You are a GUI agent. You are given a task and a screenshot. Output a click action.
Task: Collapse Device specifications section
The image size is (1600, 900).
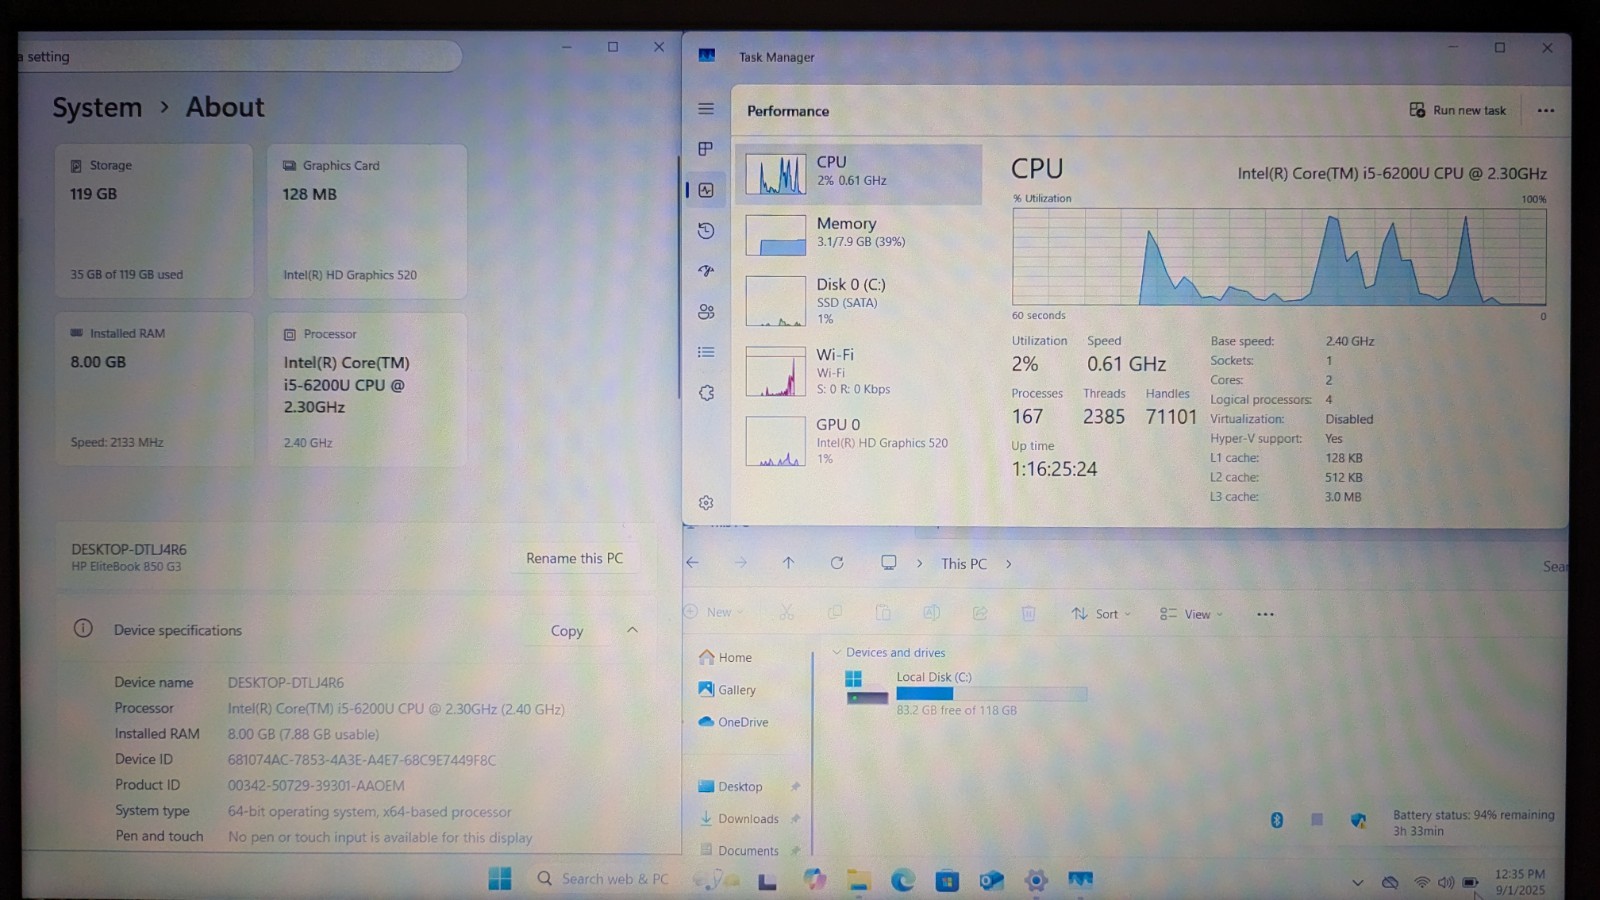coord(632,630)
